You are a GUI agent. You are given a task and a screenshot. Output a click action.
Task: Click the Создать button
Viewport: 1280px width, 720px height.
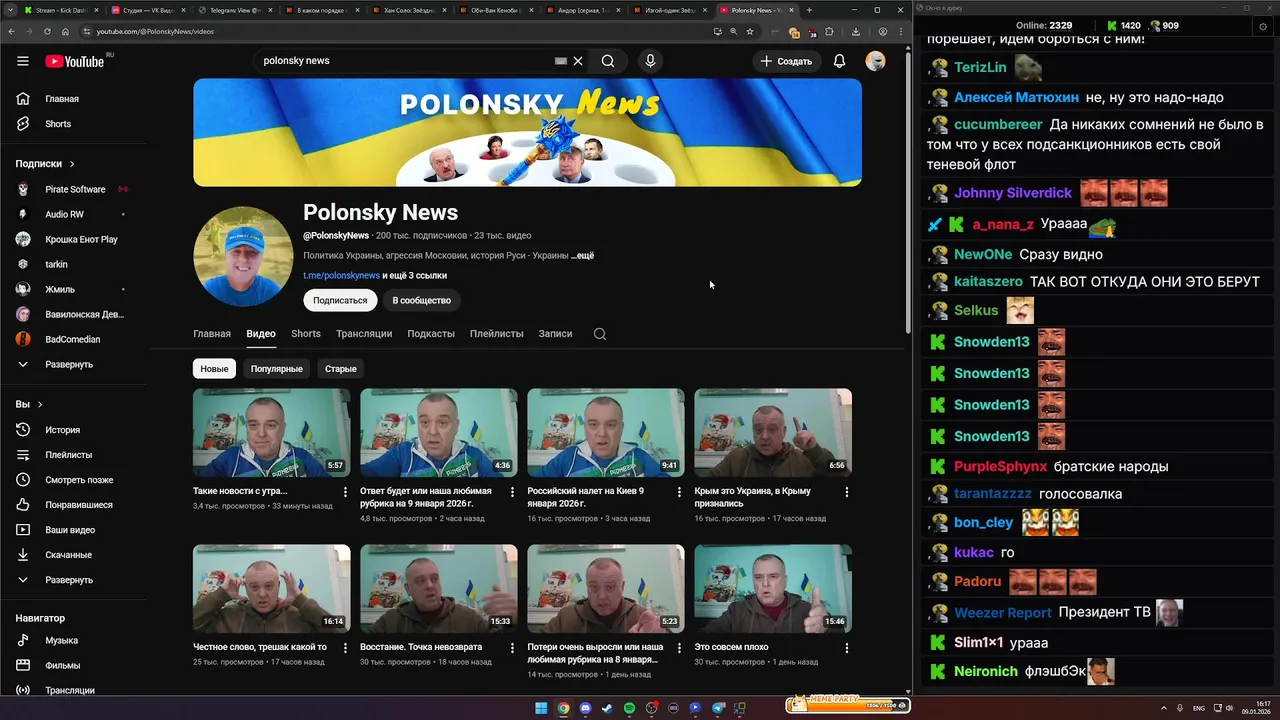click(x=786, y=61)
